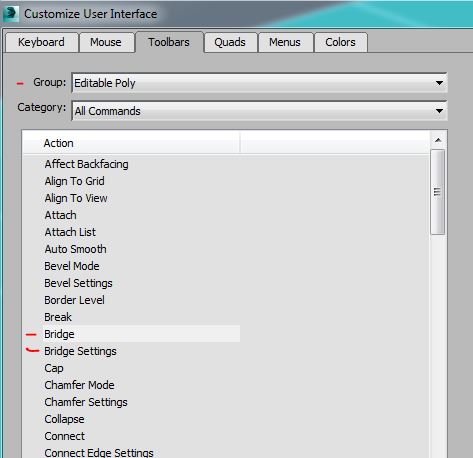Open the Group dropdown showing Editable Poly
The image size is (473, 458).
[259, 83]
